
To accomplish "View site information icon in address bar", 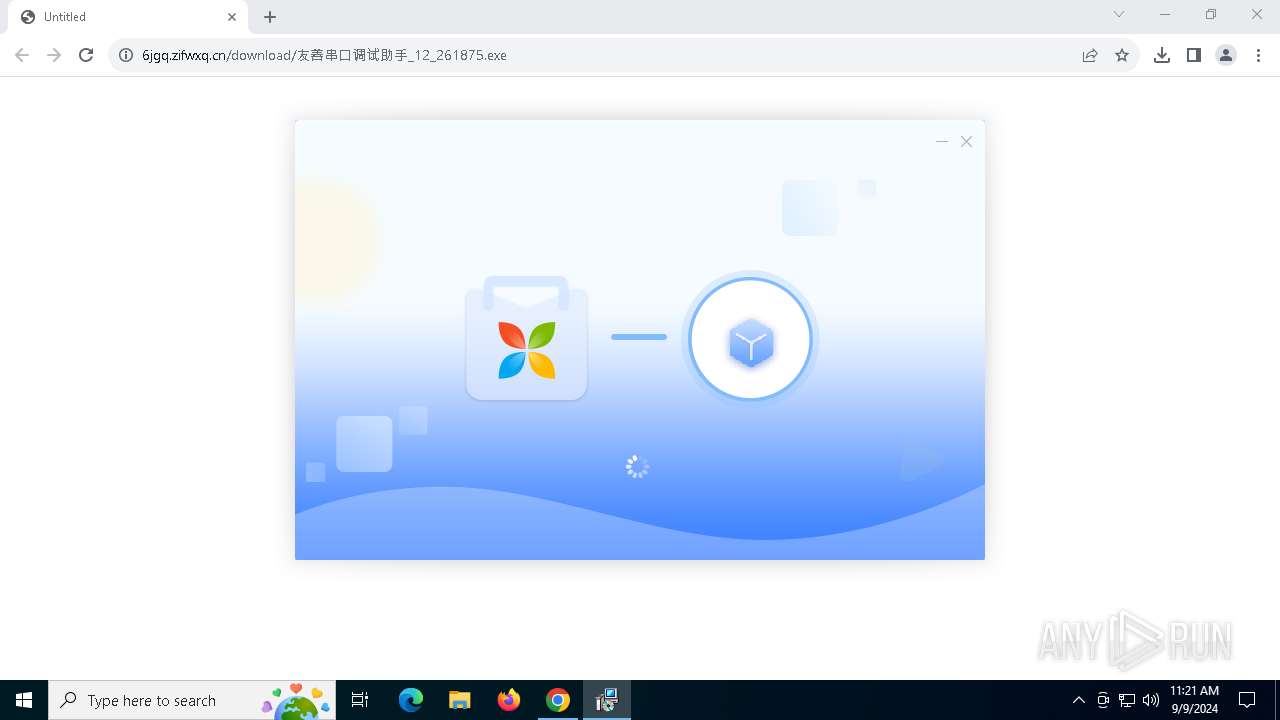I will point(126,55).
